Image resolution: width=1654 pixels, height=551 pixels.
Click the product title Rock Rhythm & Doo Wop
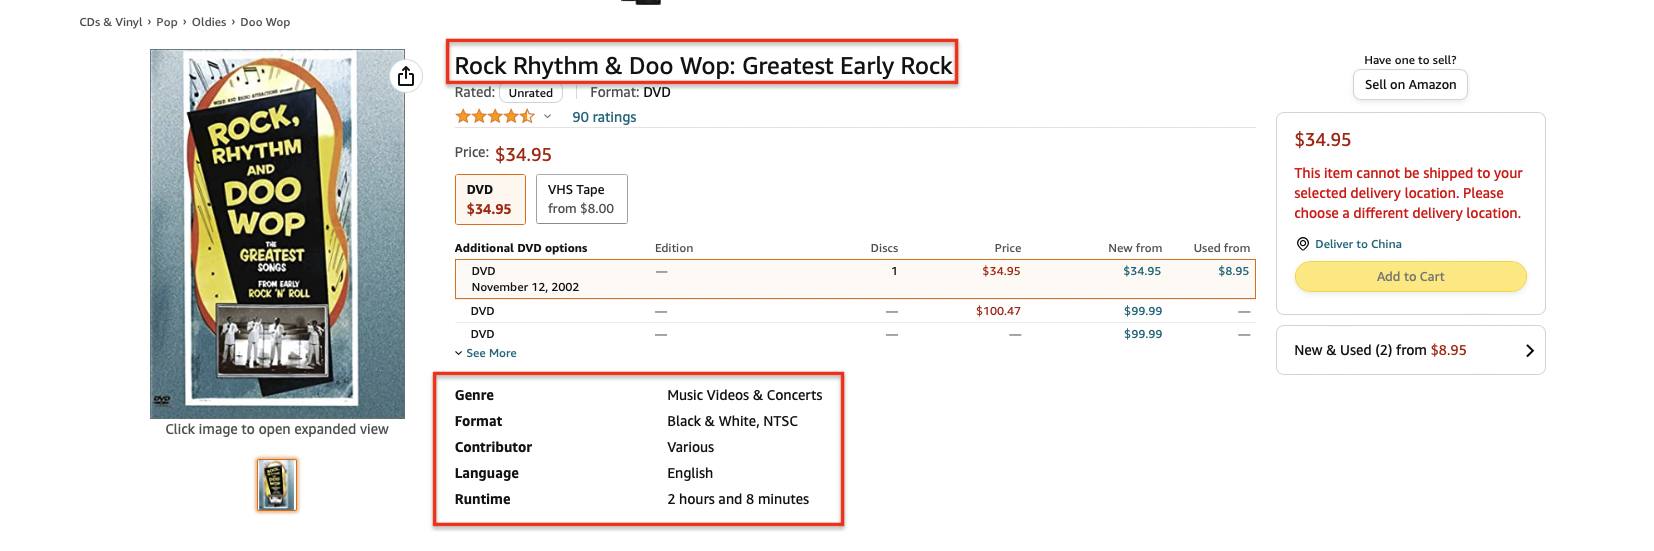tap(703, 66)
